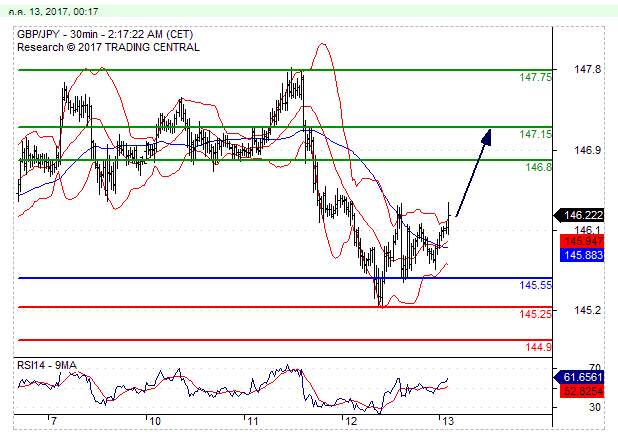Click the 'RSI14 - 9MA' indicator label
Image resolution: width=618 pixels, height=443 pixels.
coord(47,365)
